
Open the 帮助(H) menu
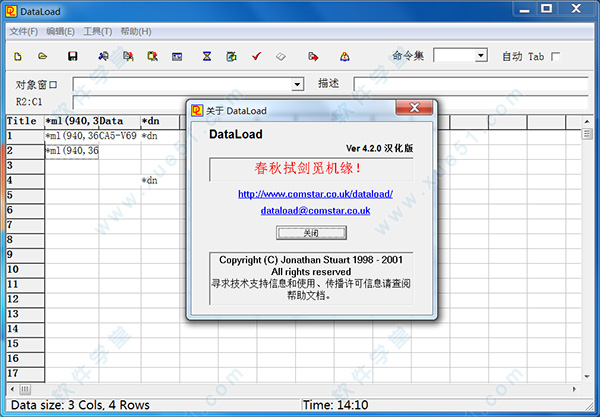pyautogui.click(x=136, y=31)
